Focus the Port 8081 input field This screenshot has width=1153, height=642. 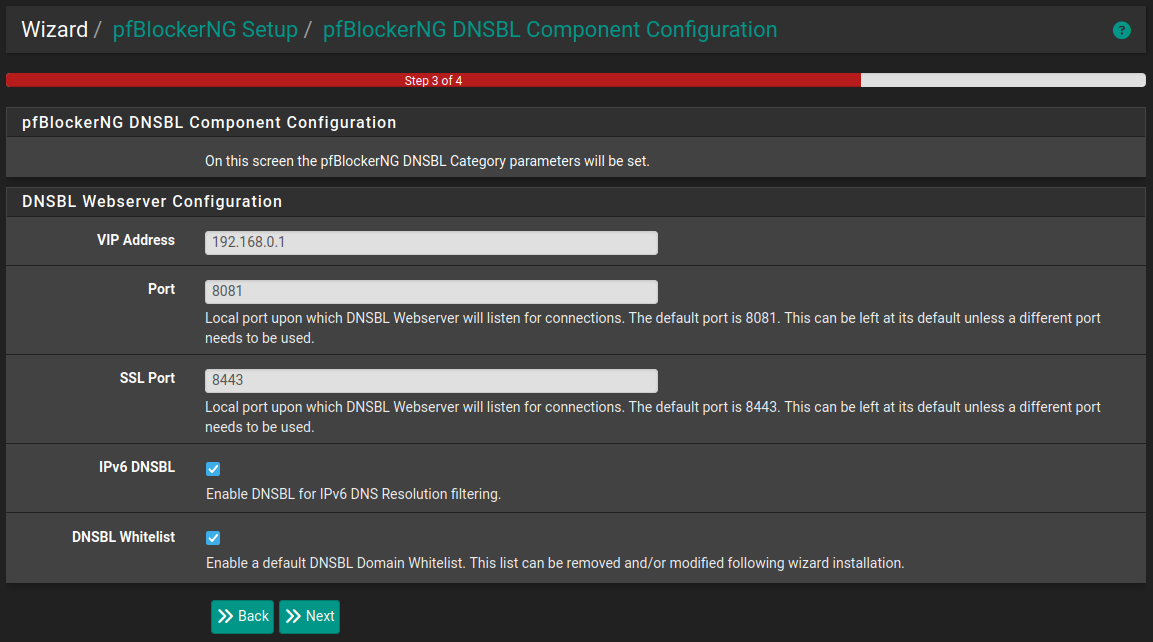click(x=431, y=291)
